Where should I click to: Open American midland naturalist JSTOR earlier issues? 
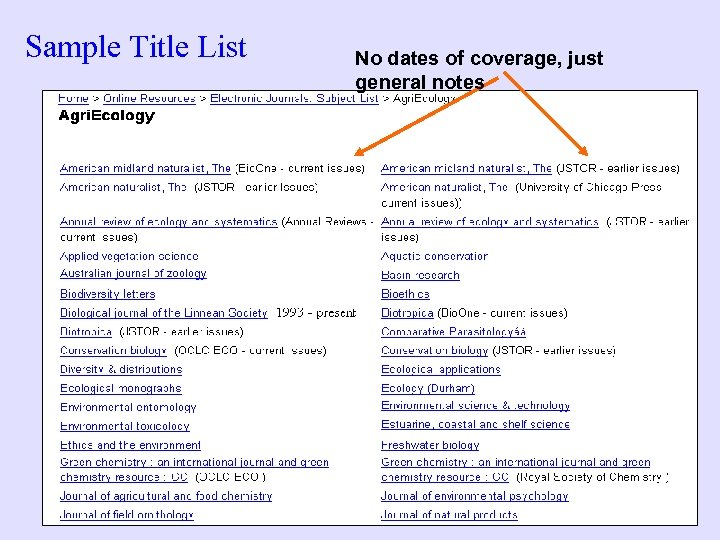(x=466, y=168)
